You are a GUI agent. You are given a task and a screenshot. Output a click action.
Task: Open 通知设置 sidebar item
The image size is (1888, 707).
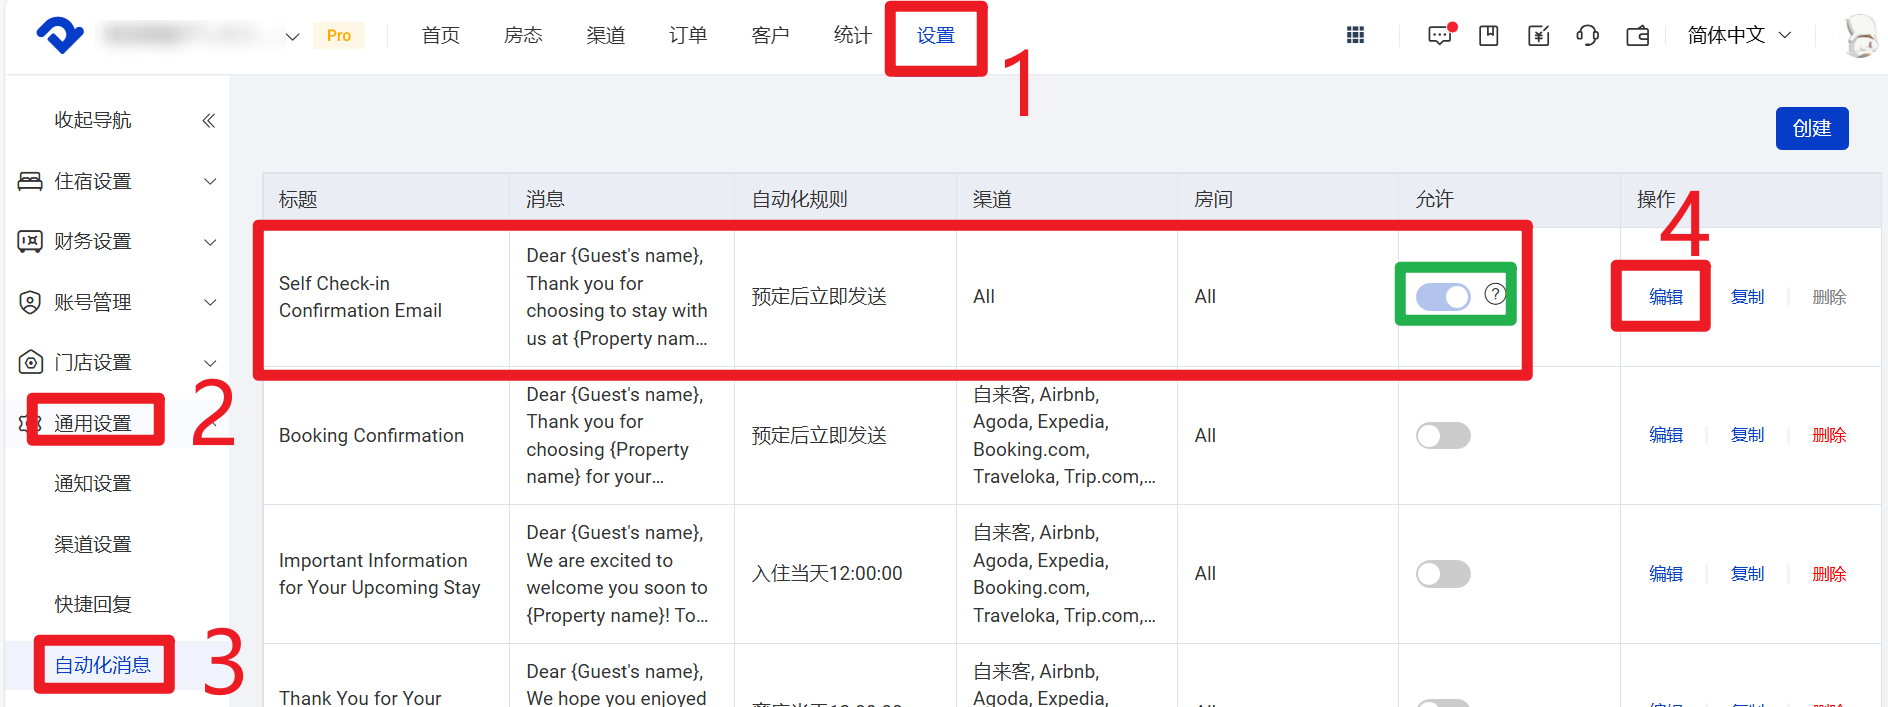coord(93,483)
